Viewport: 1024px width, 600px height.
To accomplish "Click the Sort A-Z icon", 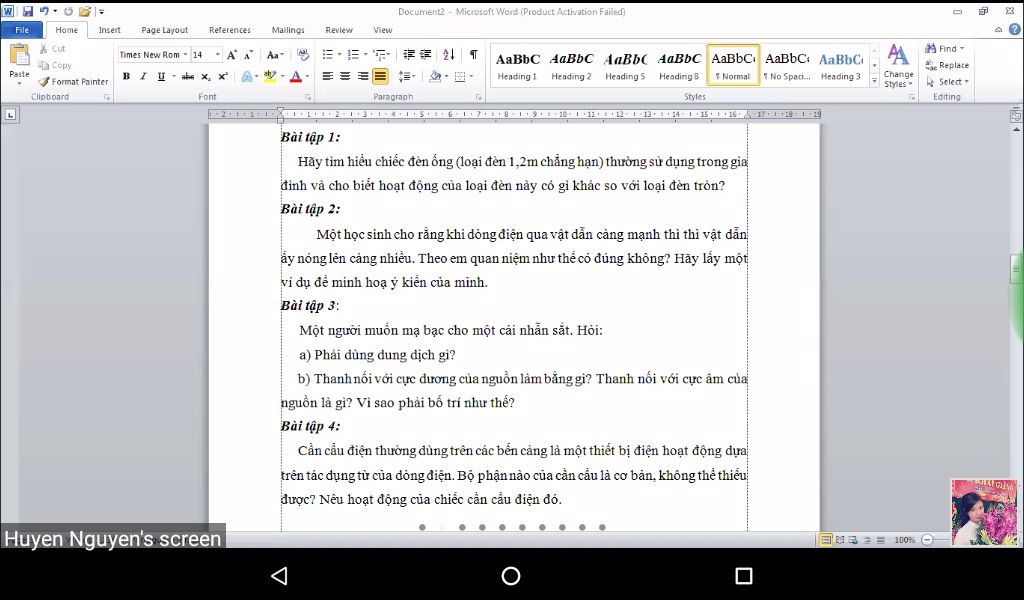I will point(449,54).
